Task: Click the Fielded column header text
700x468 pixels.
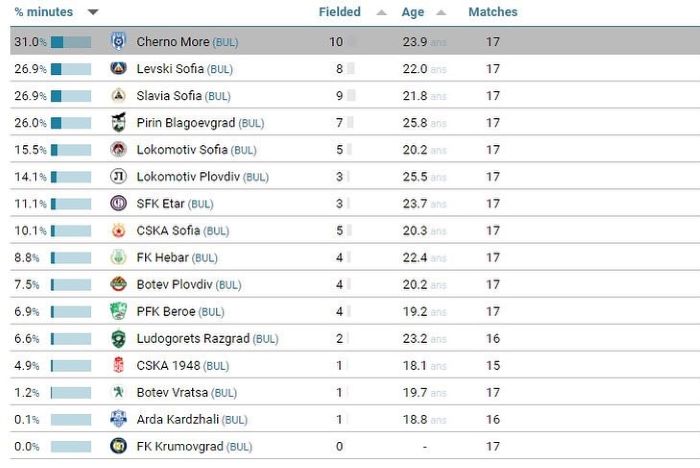Action: pos(340,12)
